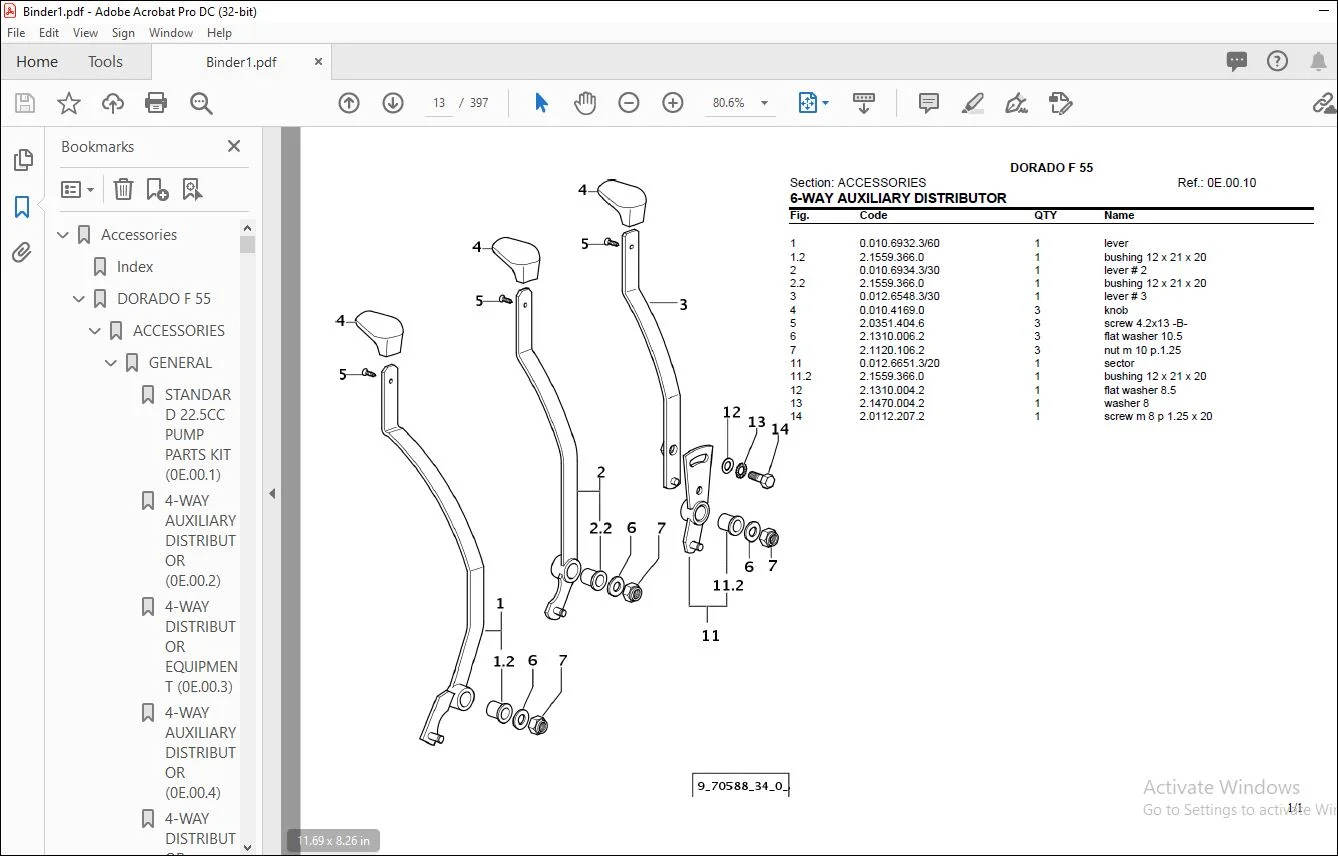Click the page number input field
Screen dimensions: 1338x856
439,103
